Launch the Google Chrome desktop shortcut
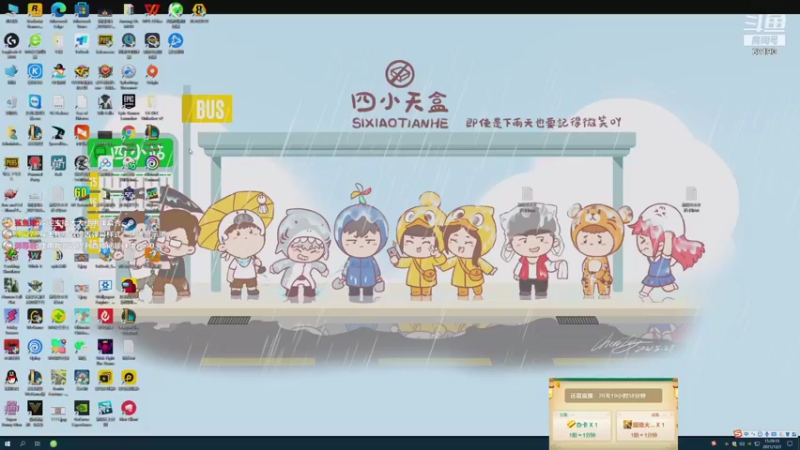The height and width of the screenshot is (450, 800). tap(129, 133)
